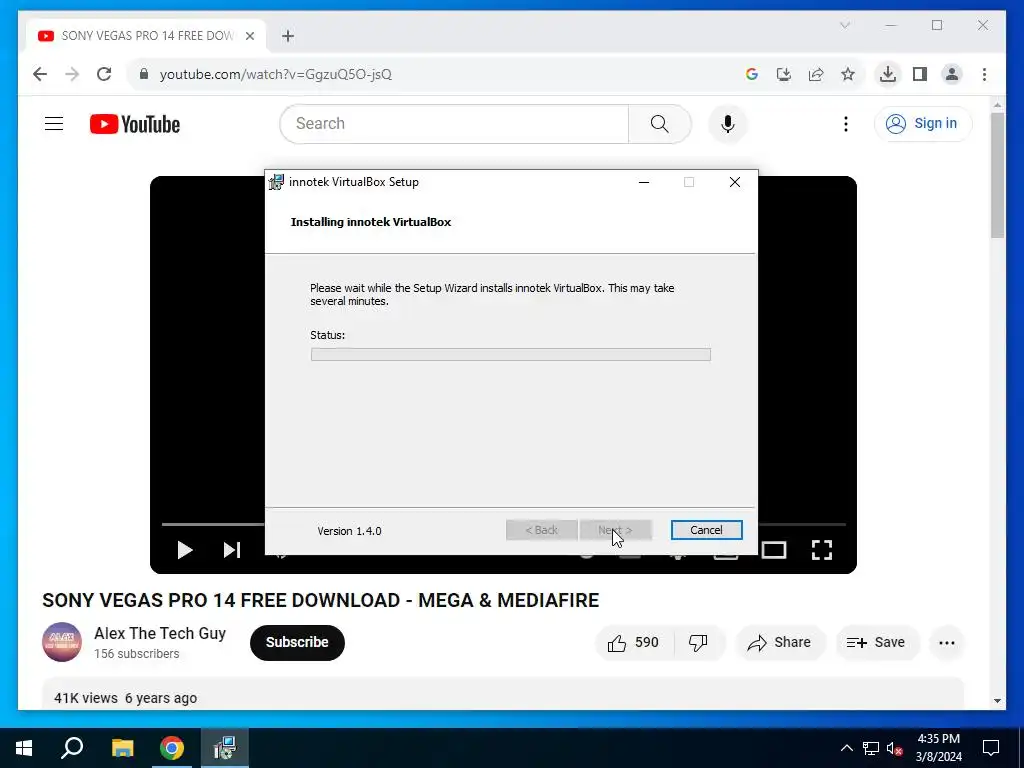The width and height of the screenshot is (1024, 768).
Task: Close innotek VirtualBox Setup window
Action: tap(735, 182)
